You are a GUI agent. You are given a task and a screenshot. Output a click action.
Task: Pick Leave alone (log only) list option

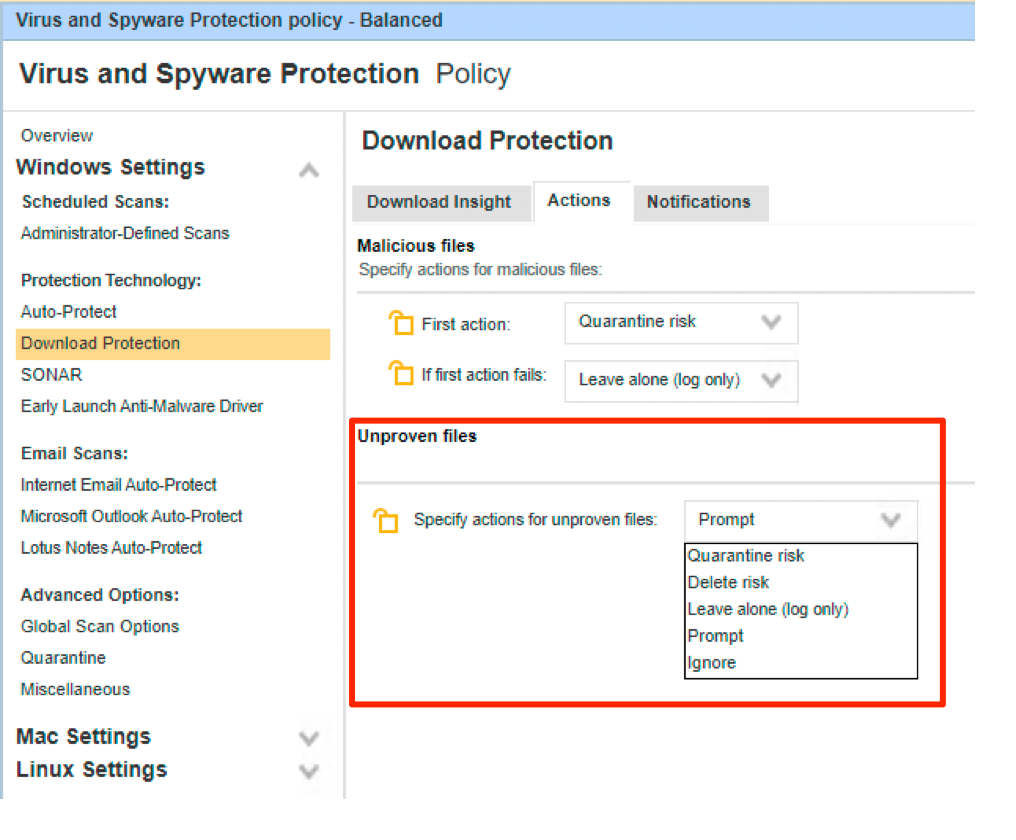(x=768, y=609)
